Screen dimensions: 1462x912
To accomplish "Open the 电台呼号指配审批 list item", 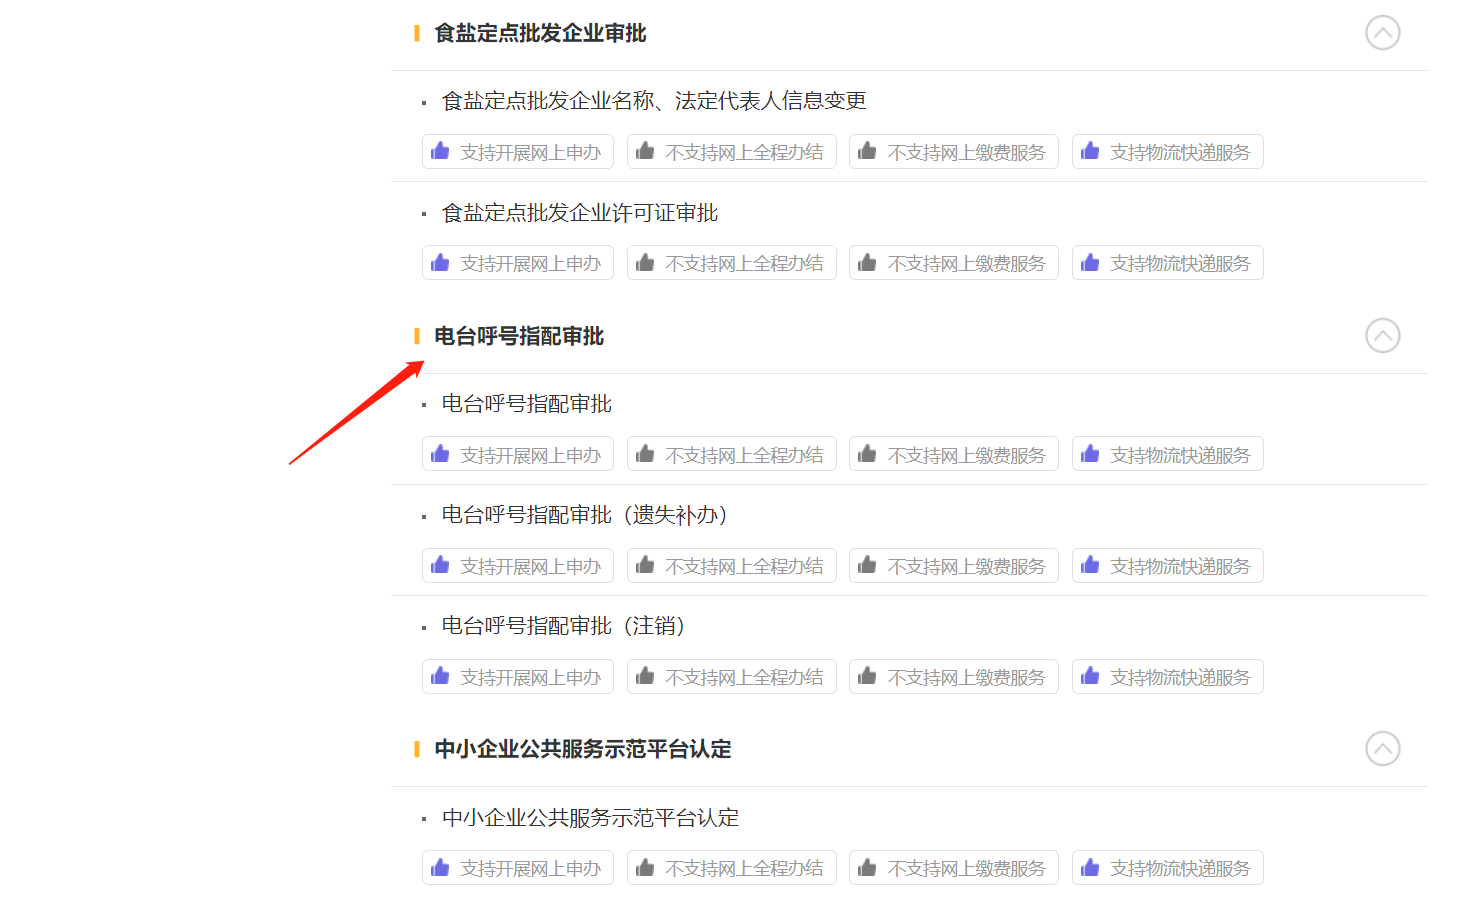I will tap(527, 404).
